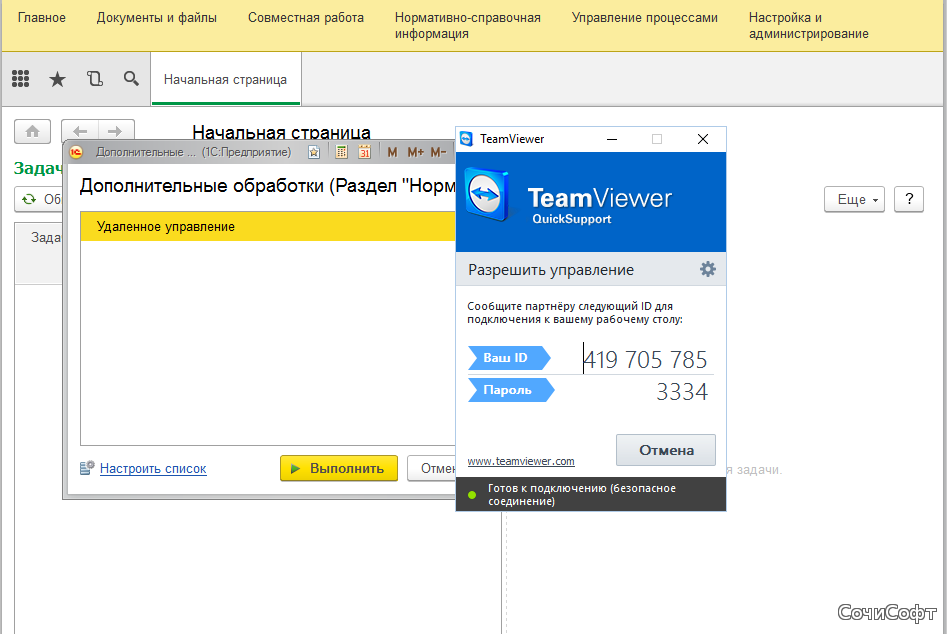Viewport: 947px width, 634px height.
Task: Go to home with the house icon
Action: point(33,132)
